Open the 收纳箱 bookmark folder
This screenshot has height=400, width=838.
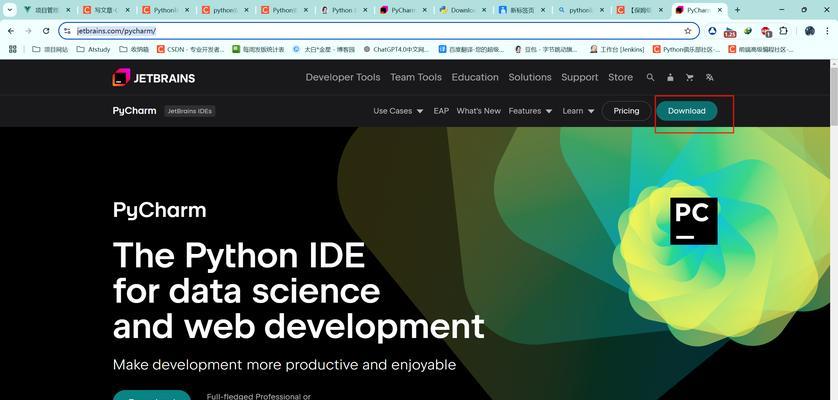click(x=134, y=49)
